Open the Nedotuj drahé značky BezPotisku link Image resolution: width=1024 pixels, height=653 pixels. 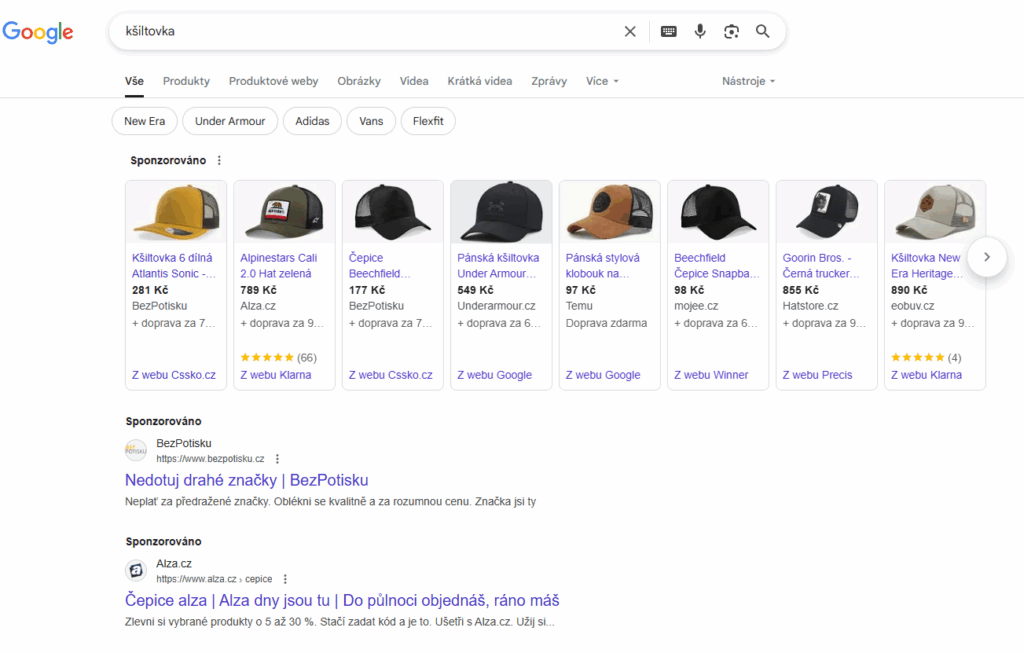(x=247, y=480)
